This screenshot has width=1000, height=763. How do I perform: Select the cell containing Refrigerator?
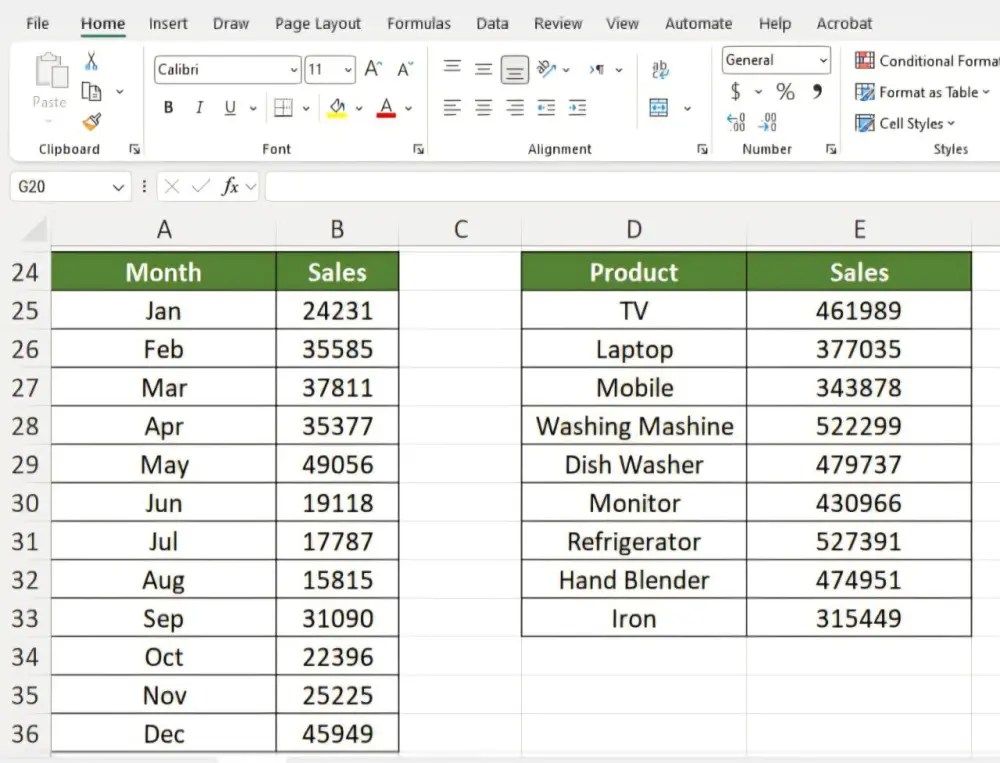pyautogui.click(x=634, y=541)
